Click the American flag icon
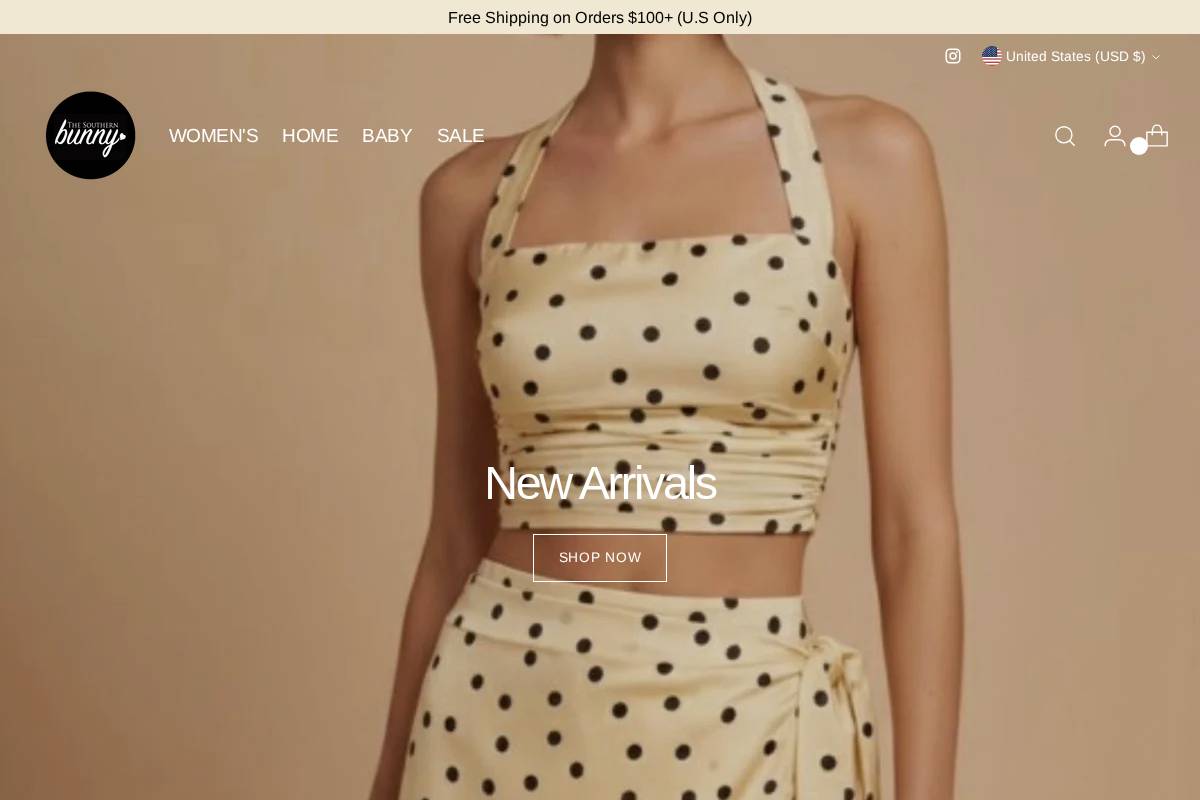This screenshot has width=1200, height=800. (991, 56)
